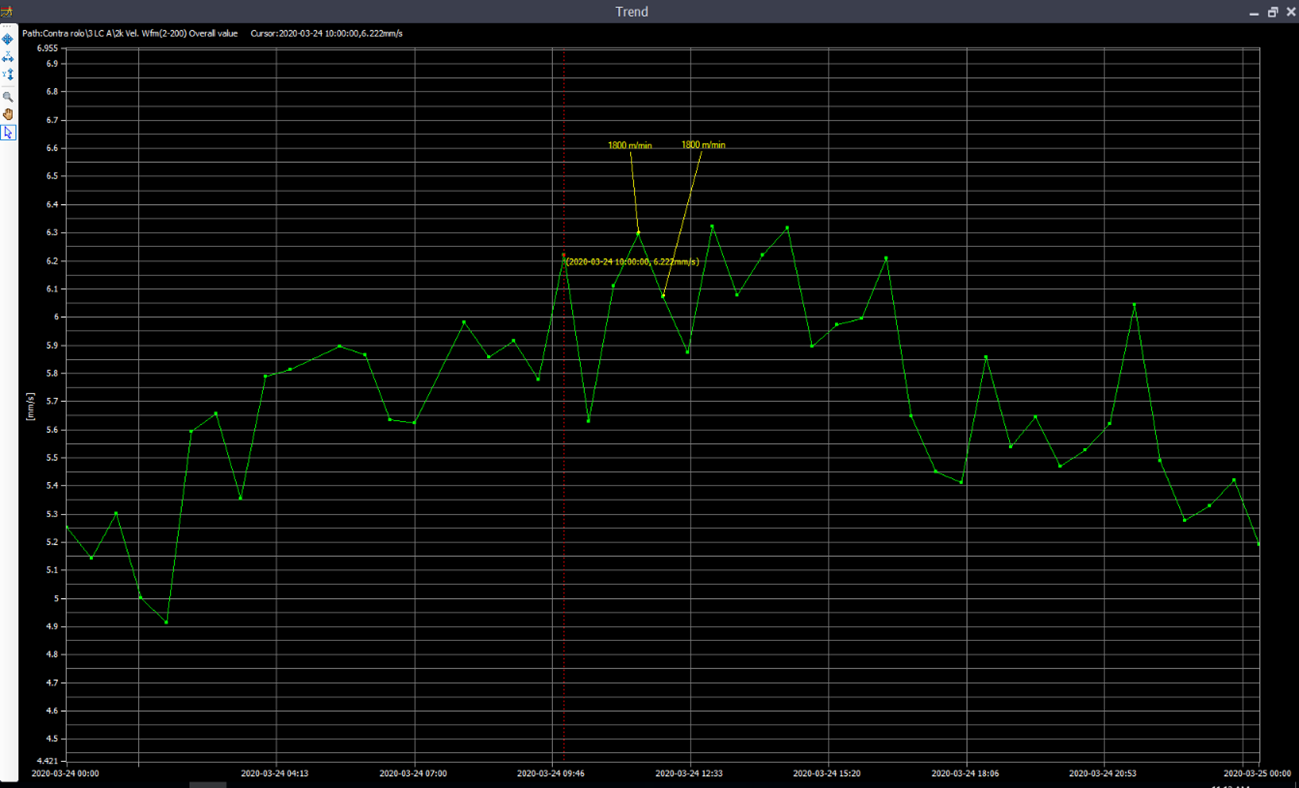Viewport: 1299px width, 788px height.
Task: Click the 6.955 Y-axis maximum label
Action: click(x=47, y=48)
